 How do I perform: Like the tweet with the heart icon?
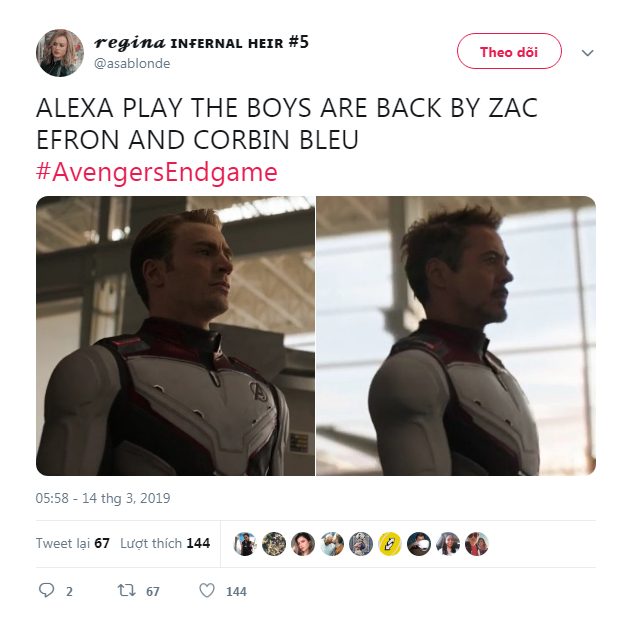[x=207, y=591]
